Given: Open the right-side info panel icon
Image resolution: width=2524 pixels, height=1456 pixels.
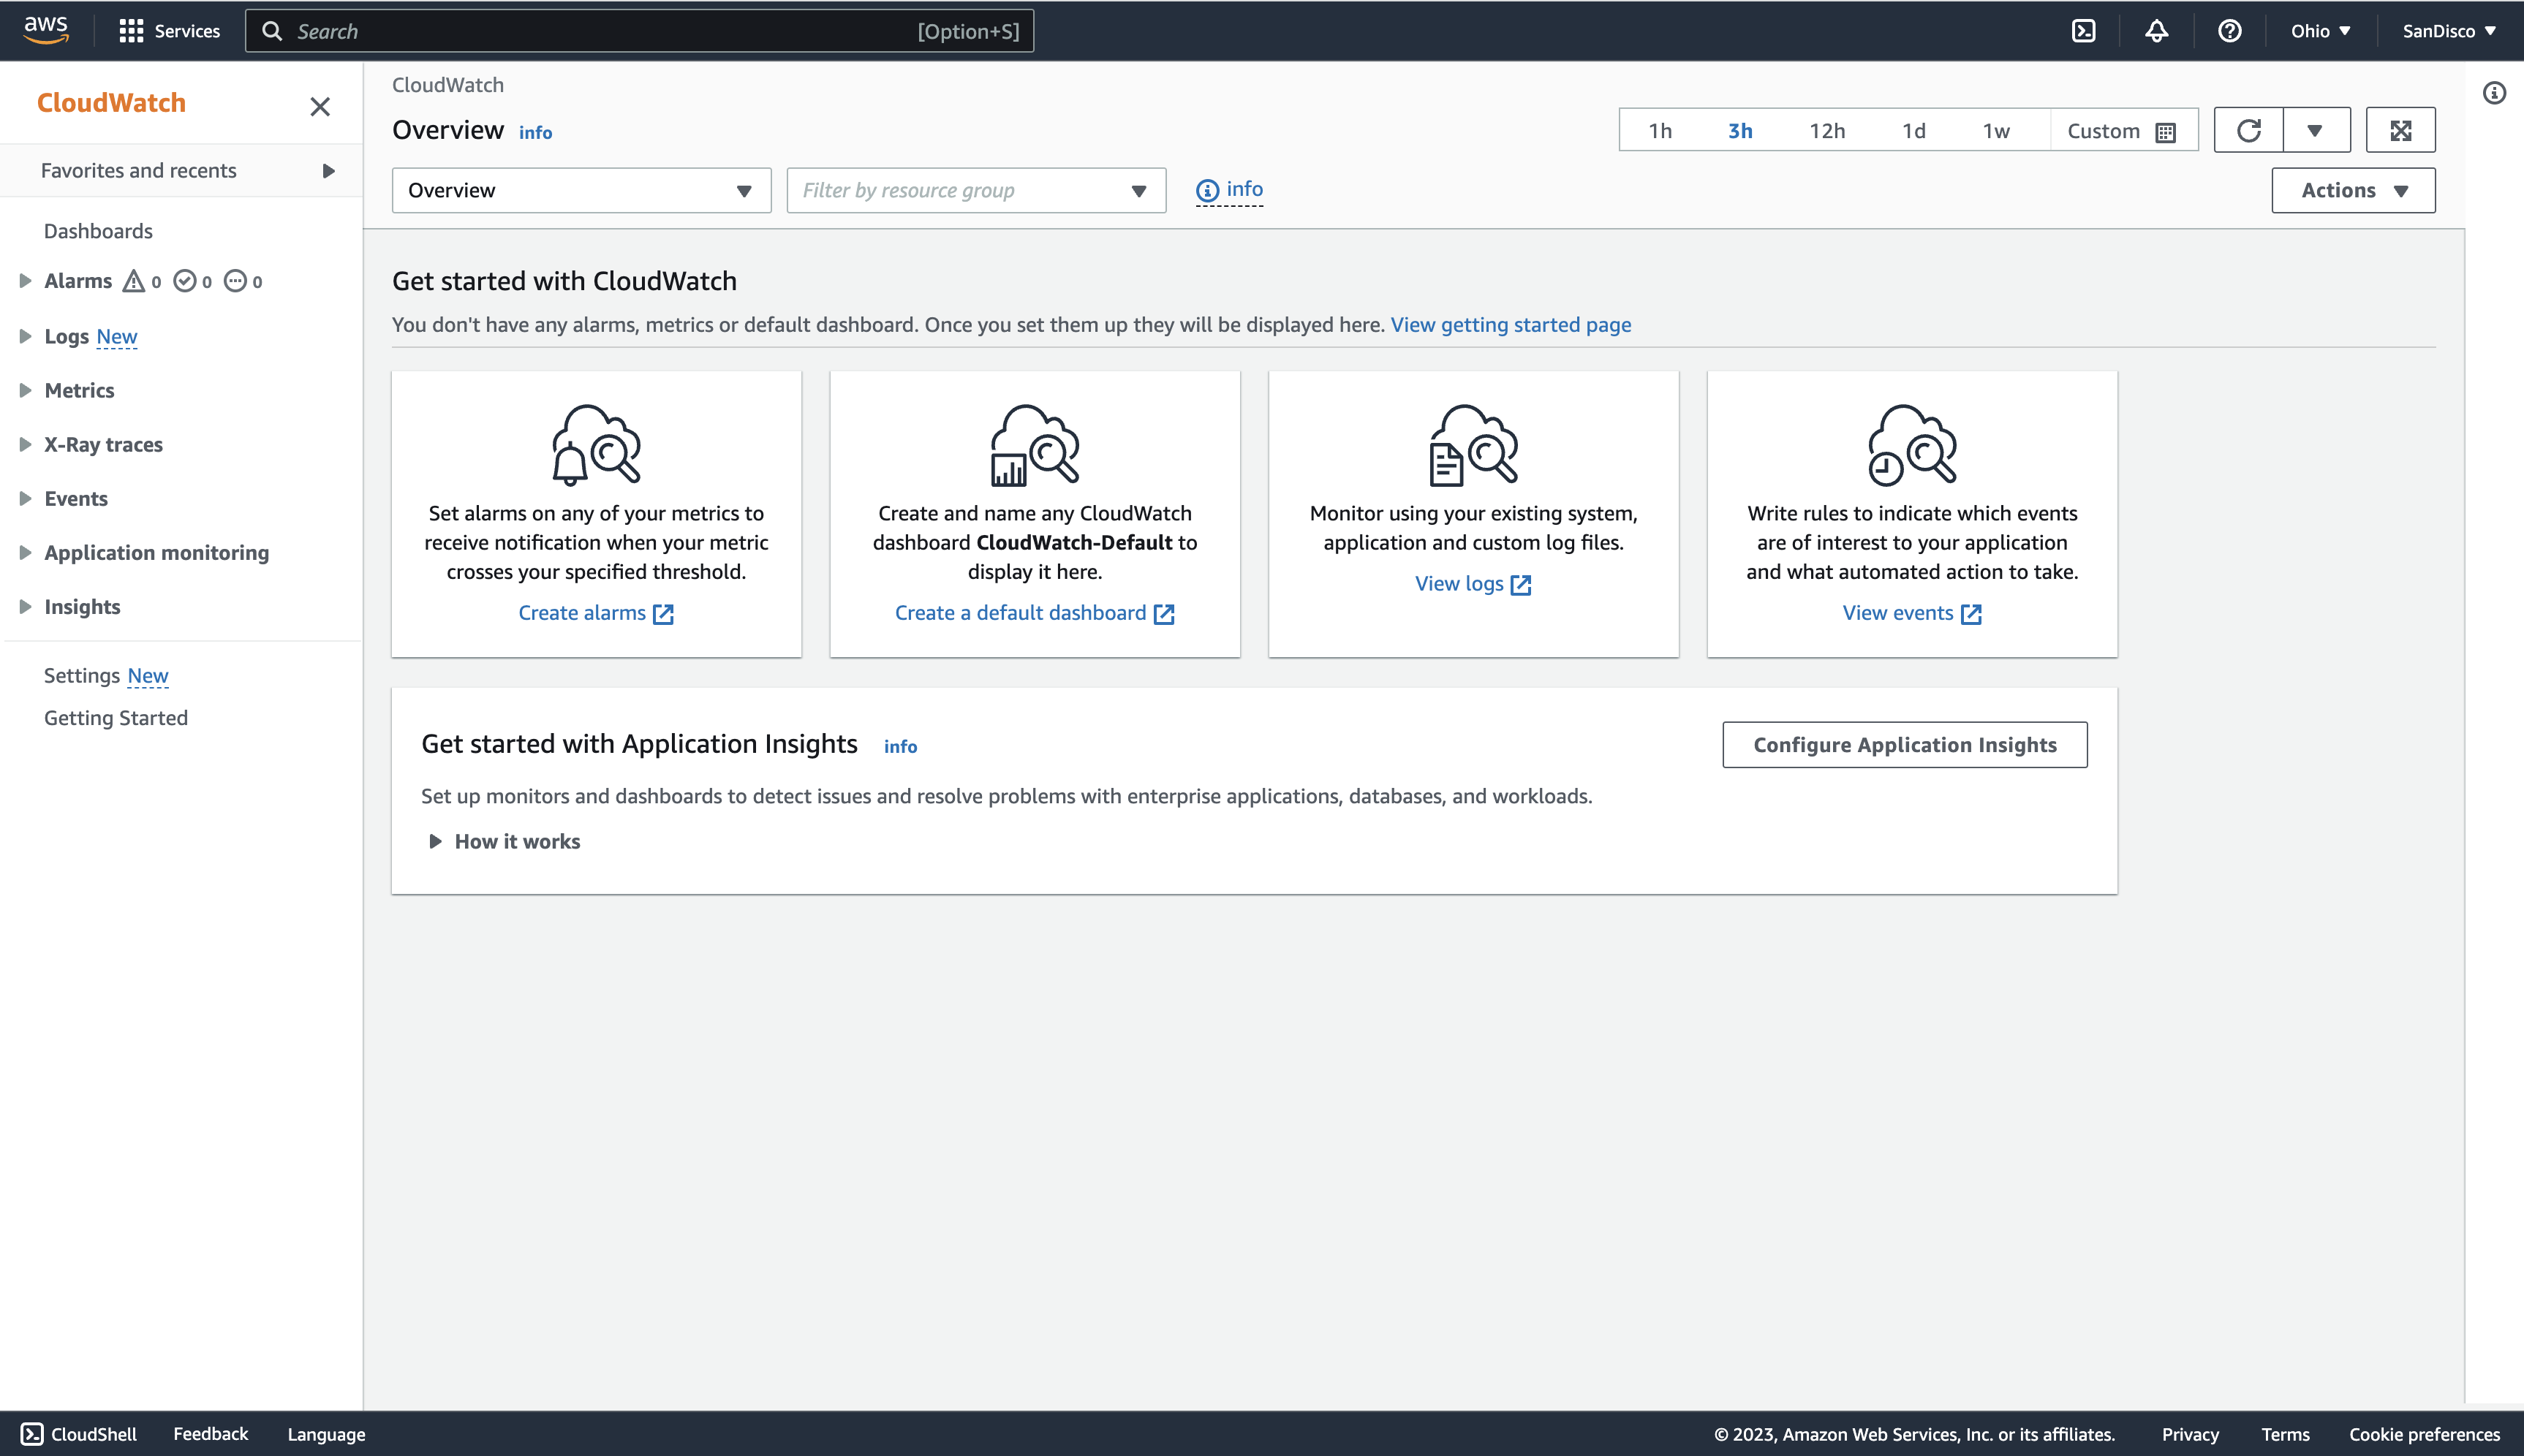Looking at the screenshot, I should [x=2494, y=93].
